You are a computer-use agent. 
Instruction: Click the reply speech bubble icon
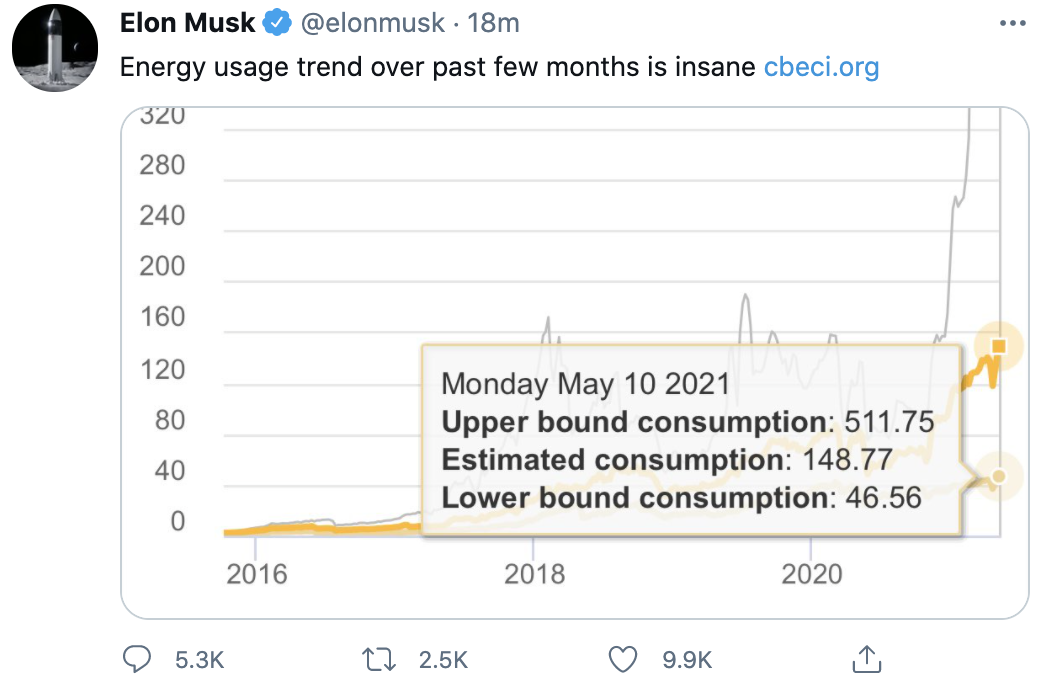[136, 659]
